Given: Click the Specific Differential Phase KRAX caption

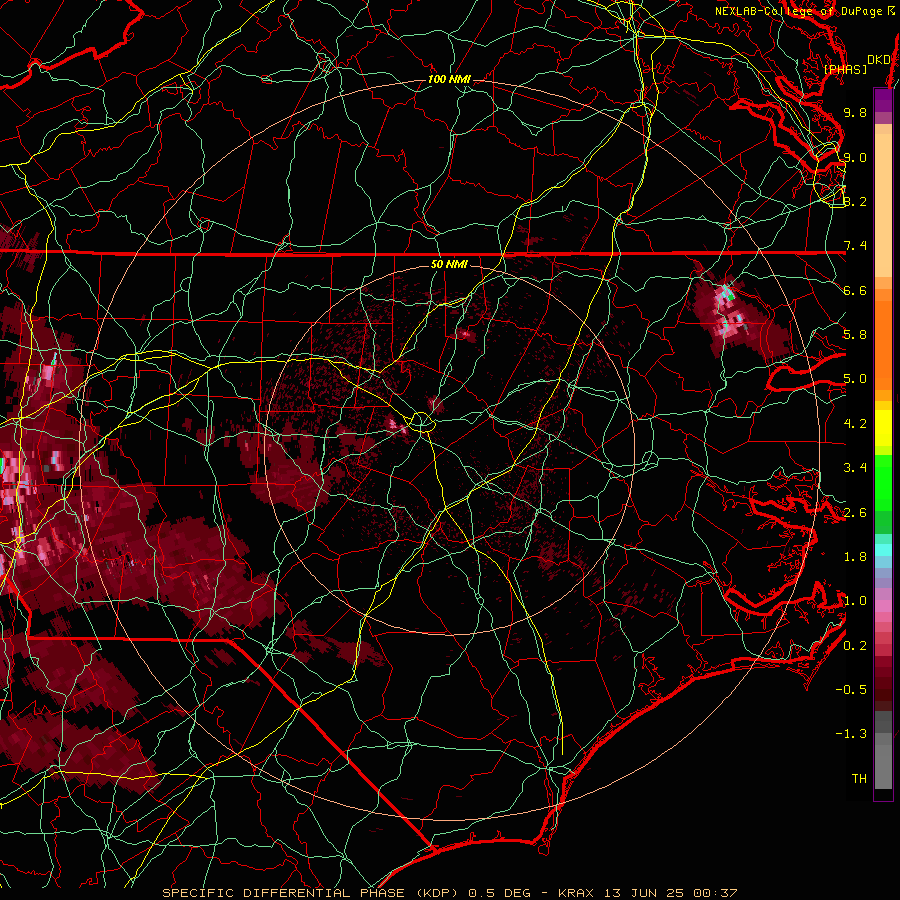Looking at the screenshot, I should [449, 893].
